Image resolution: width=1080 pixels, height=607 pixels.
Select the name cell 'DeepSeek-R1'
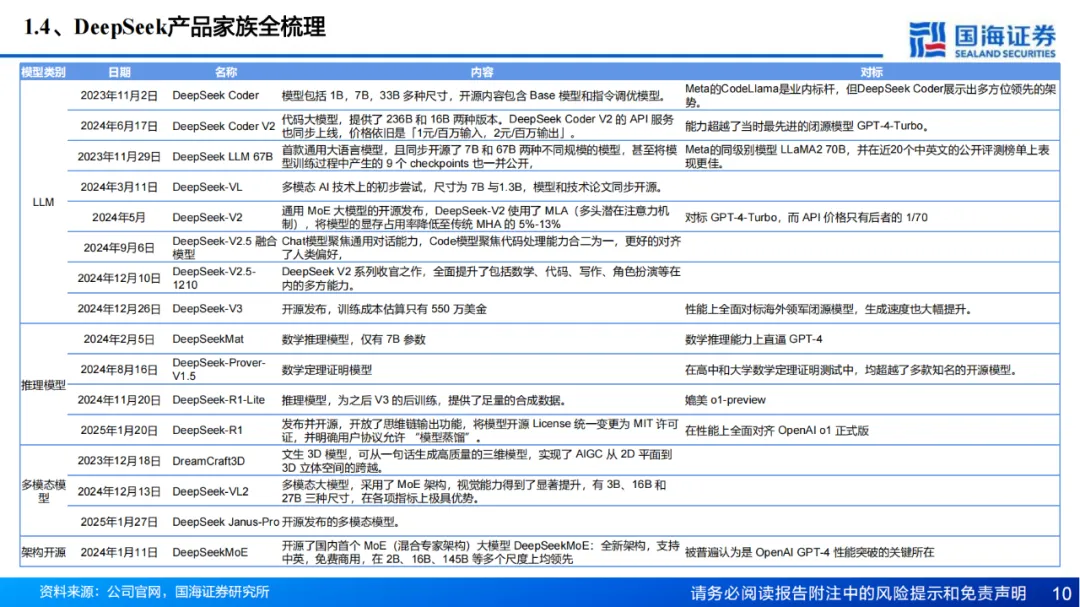(207, 431)
